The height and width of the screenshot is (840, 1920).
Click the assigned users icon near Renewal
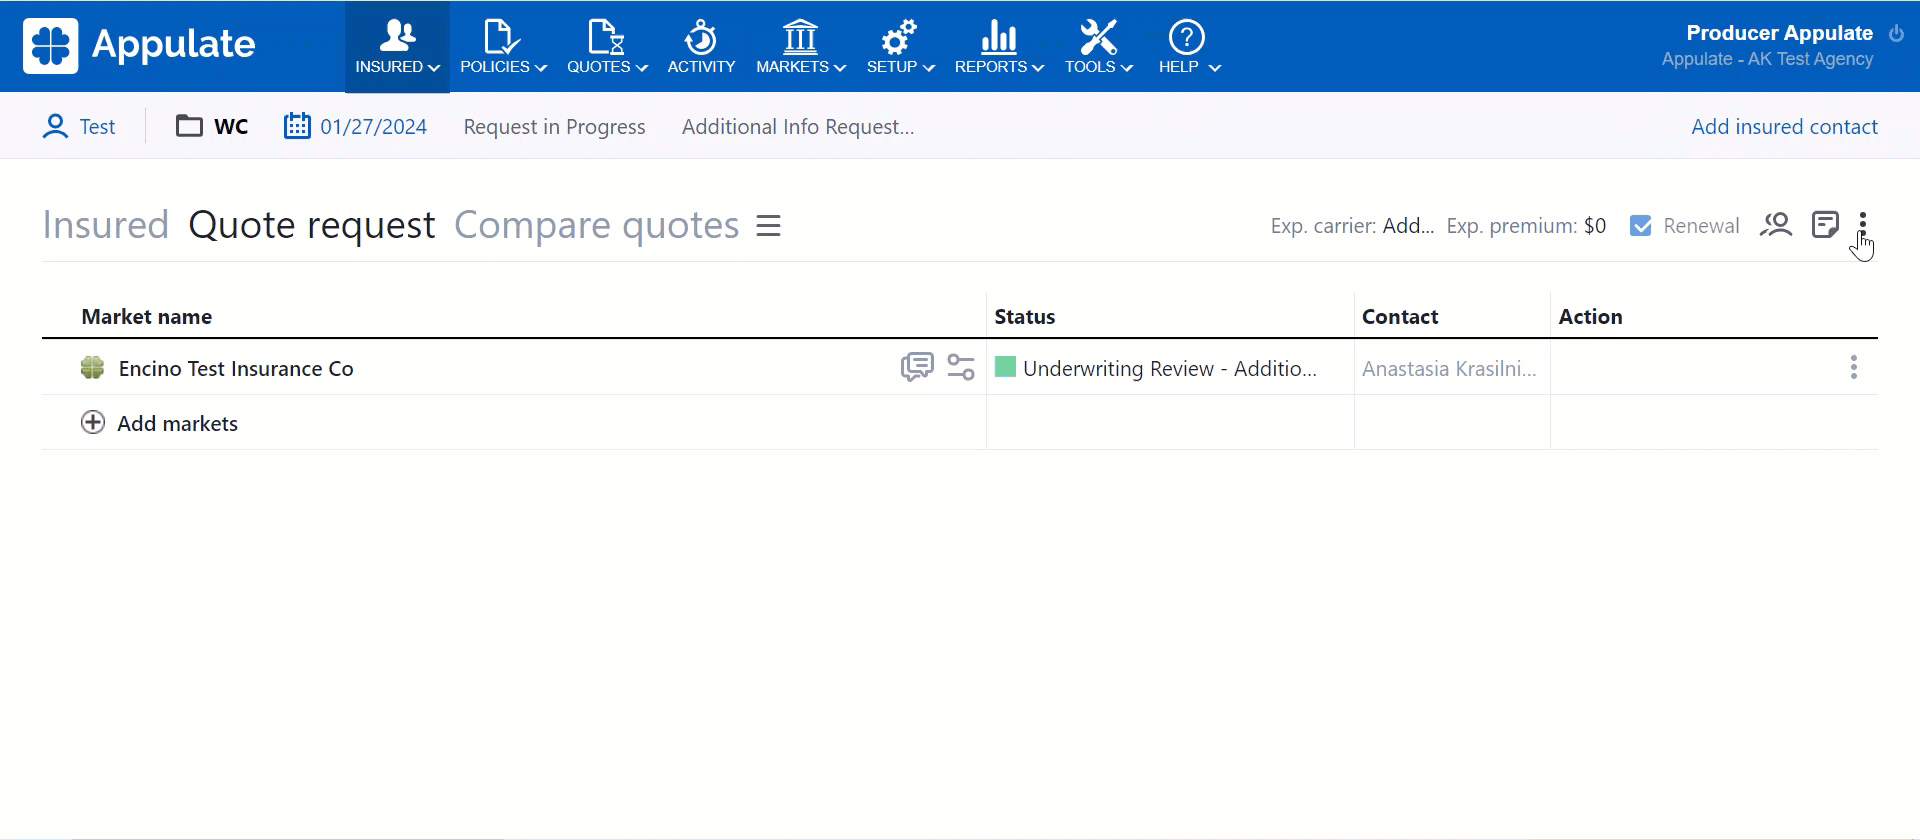(x=1776, y=225)
